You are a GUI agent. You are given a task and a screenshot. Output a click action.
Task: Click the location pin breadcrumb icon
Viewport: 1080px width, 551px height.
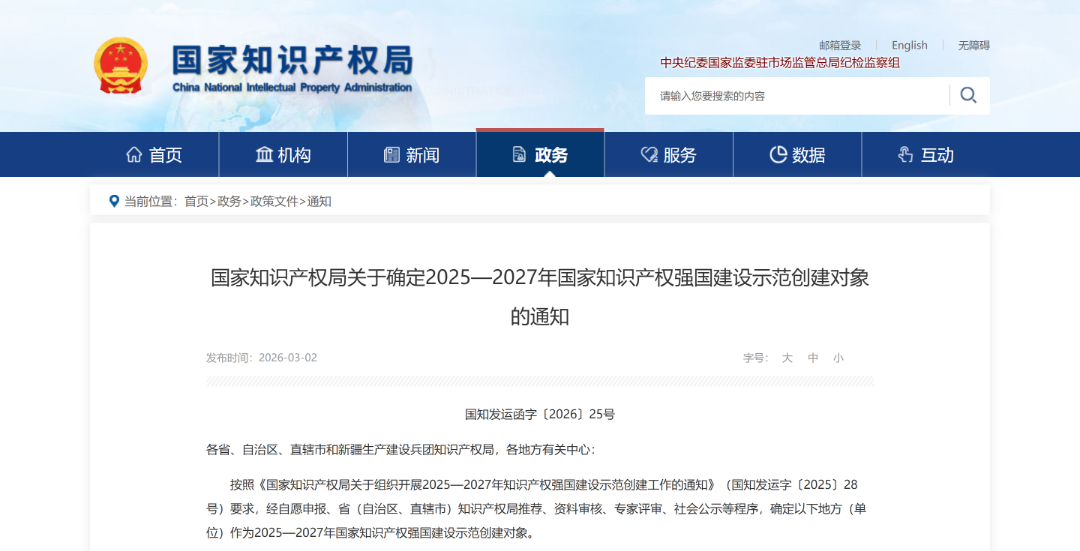114,201
